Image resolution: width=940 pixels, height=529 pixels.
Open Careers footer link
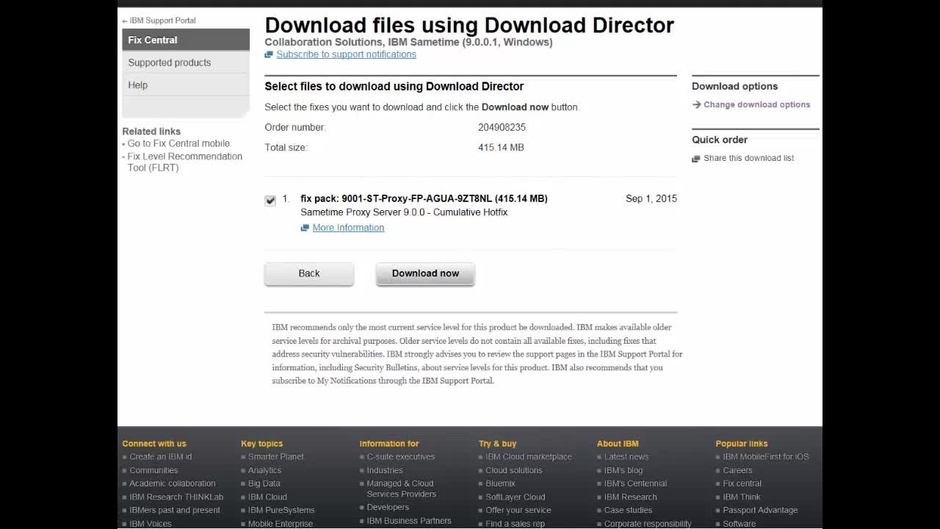tap(737, 470)
